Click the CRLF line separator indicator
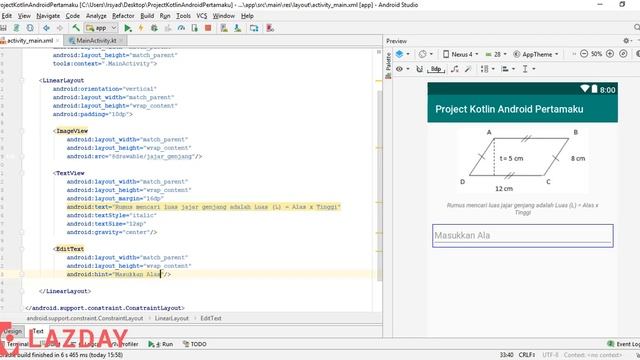 [527, 355]
